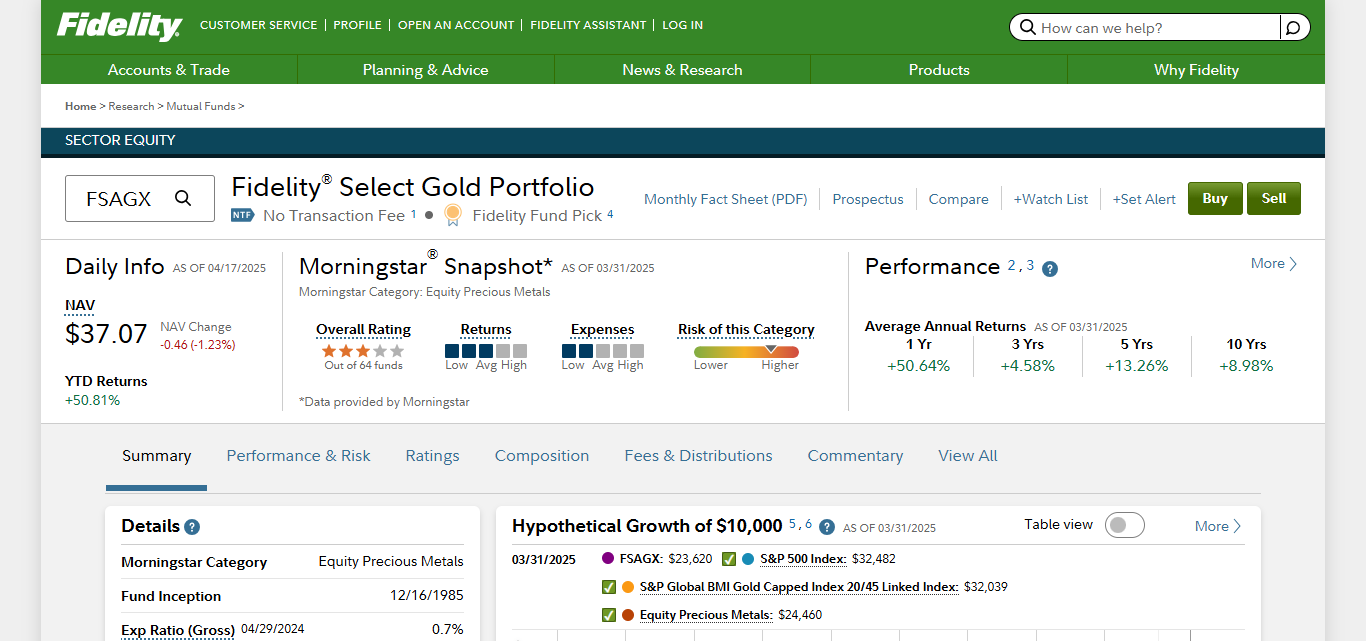Click the Fidelity logo
The width and height of the screenshot is (1366, 641).
coord(119,26)
